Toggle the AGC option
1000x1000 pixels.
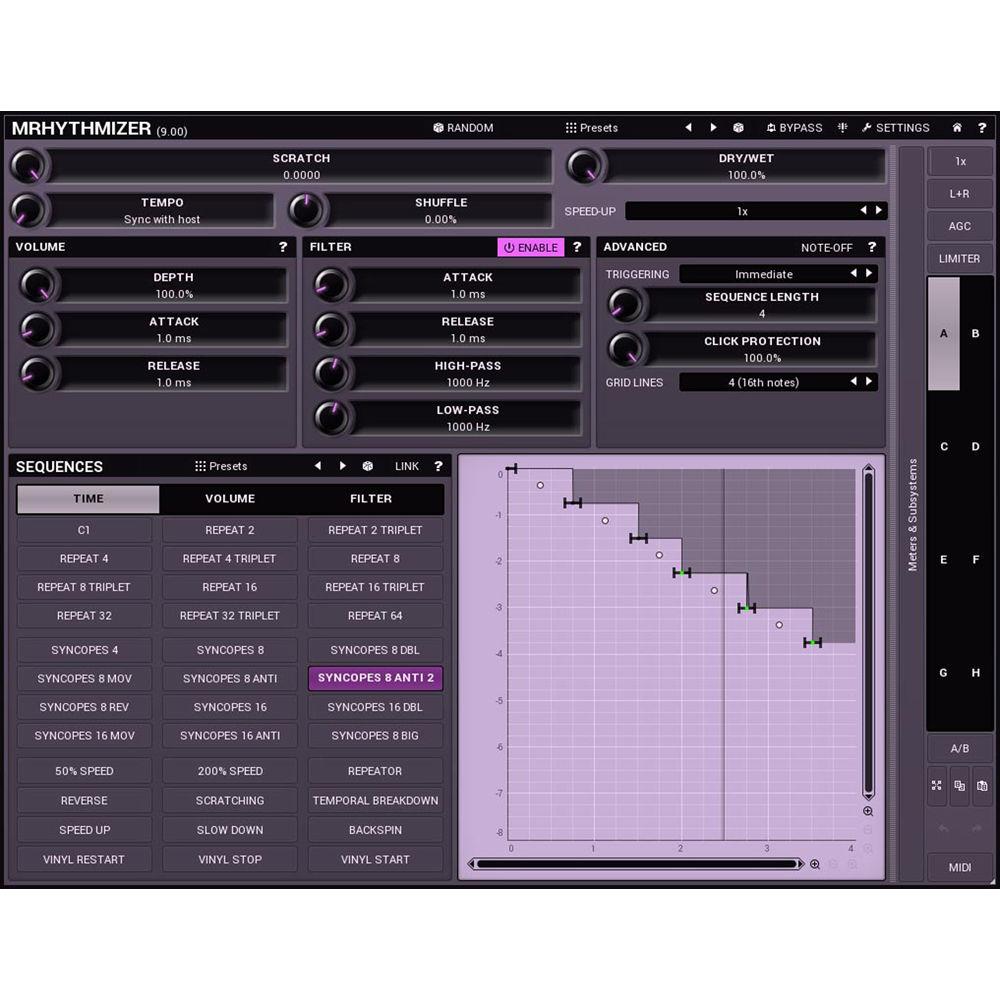click(x=959, y=226)
